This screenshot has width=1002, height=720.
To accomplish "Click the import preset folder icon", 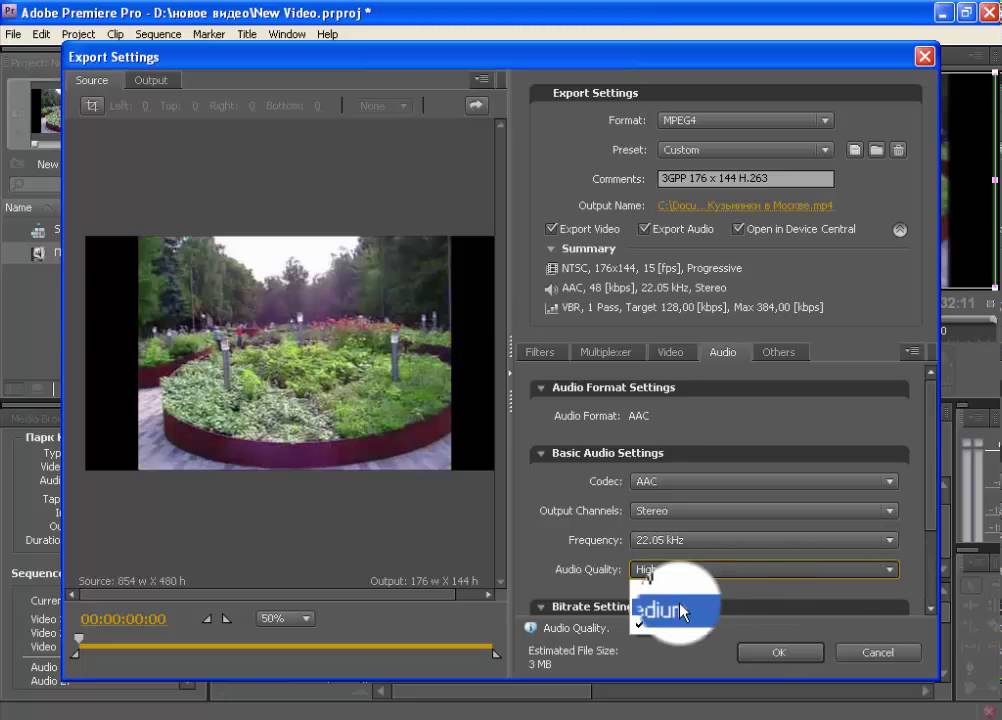I will click(x=876, y=150).
